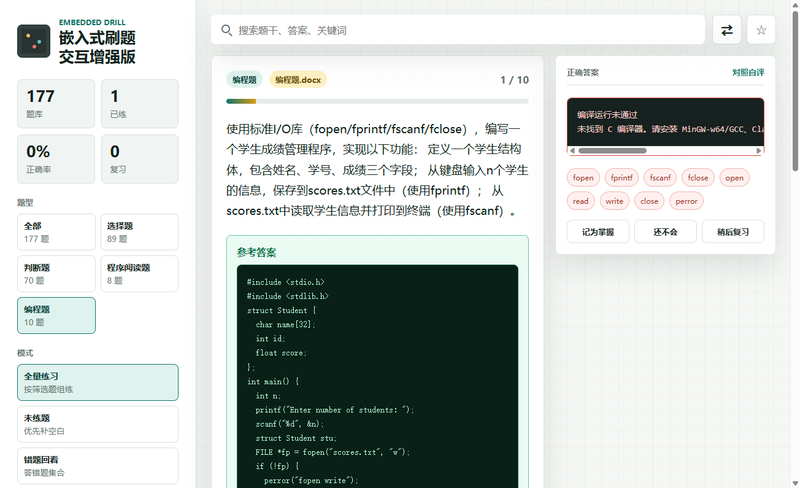
Task: Click the page vertical scrollbar thumb
Action: 795,92
